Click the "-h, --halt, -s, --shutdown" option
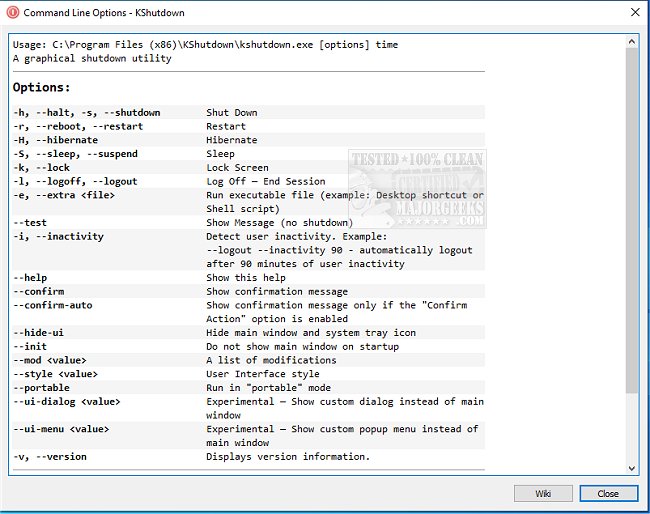The width and height of the screenshot is (650, 514). pos(86,113)
